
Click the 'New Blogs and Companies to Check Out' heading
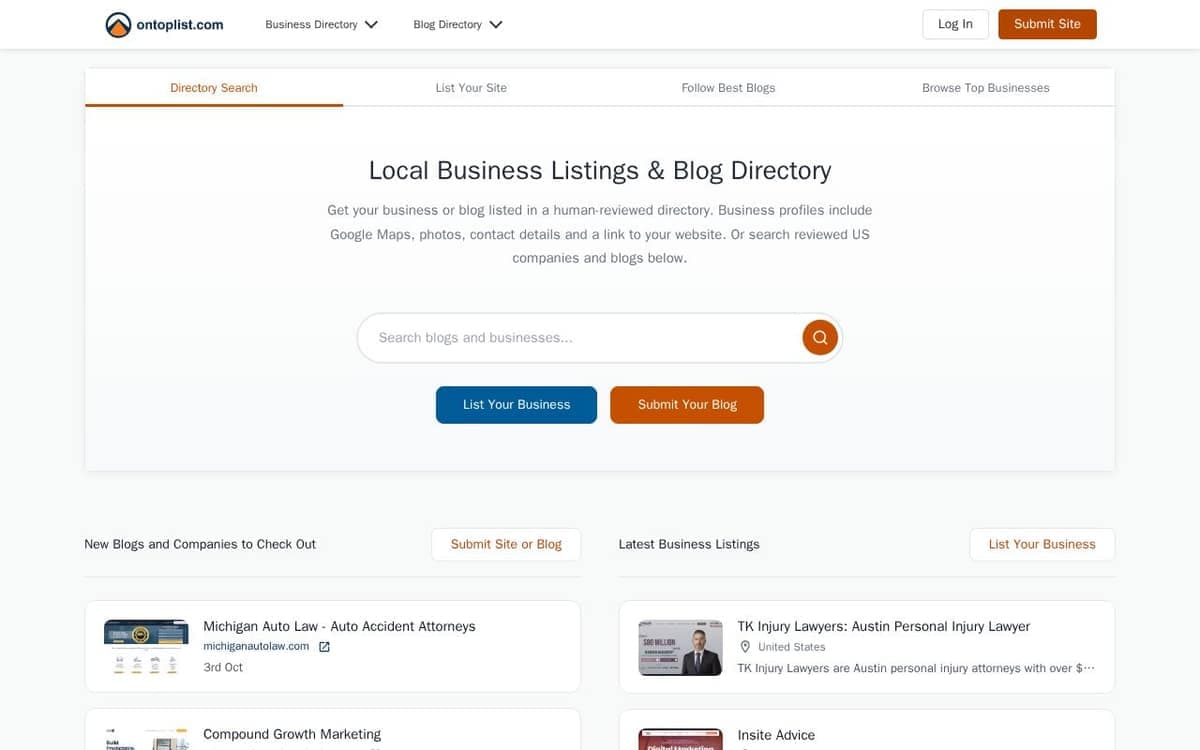(x=200, y=544)
